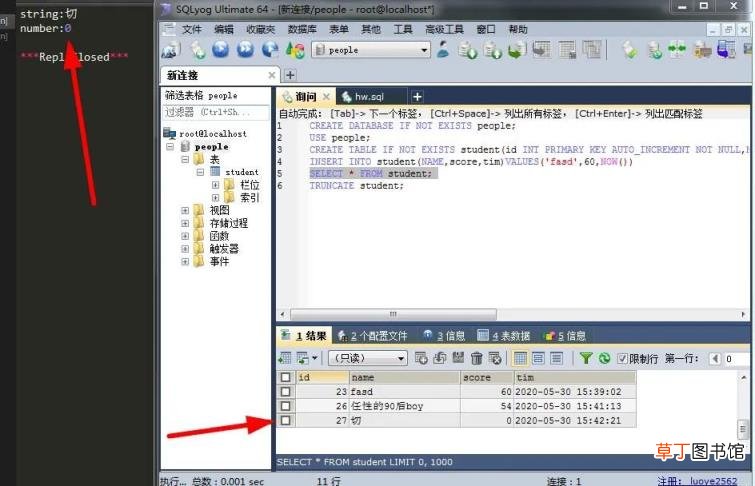This screenshot has height=486, width=755.
Task: Switch to the grid view icon
Action: coord(520,358)
